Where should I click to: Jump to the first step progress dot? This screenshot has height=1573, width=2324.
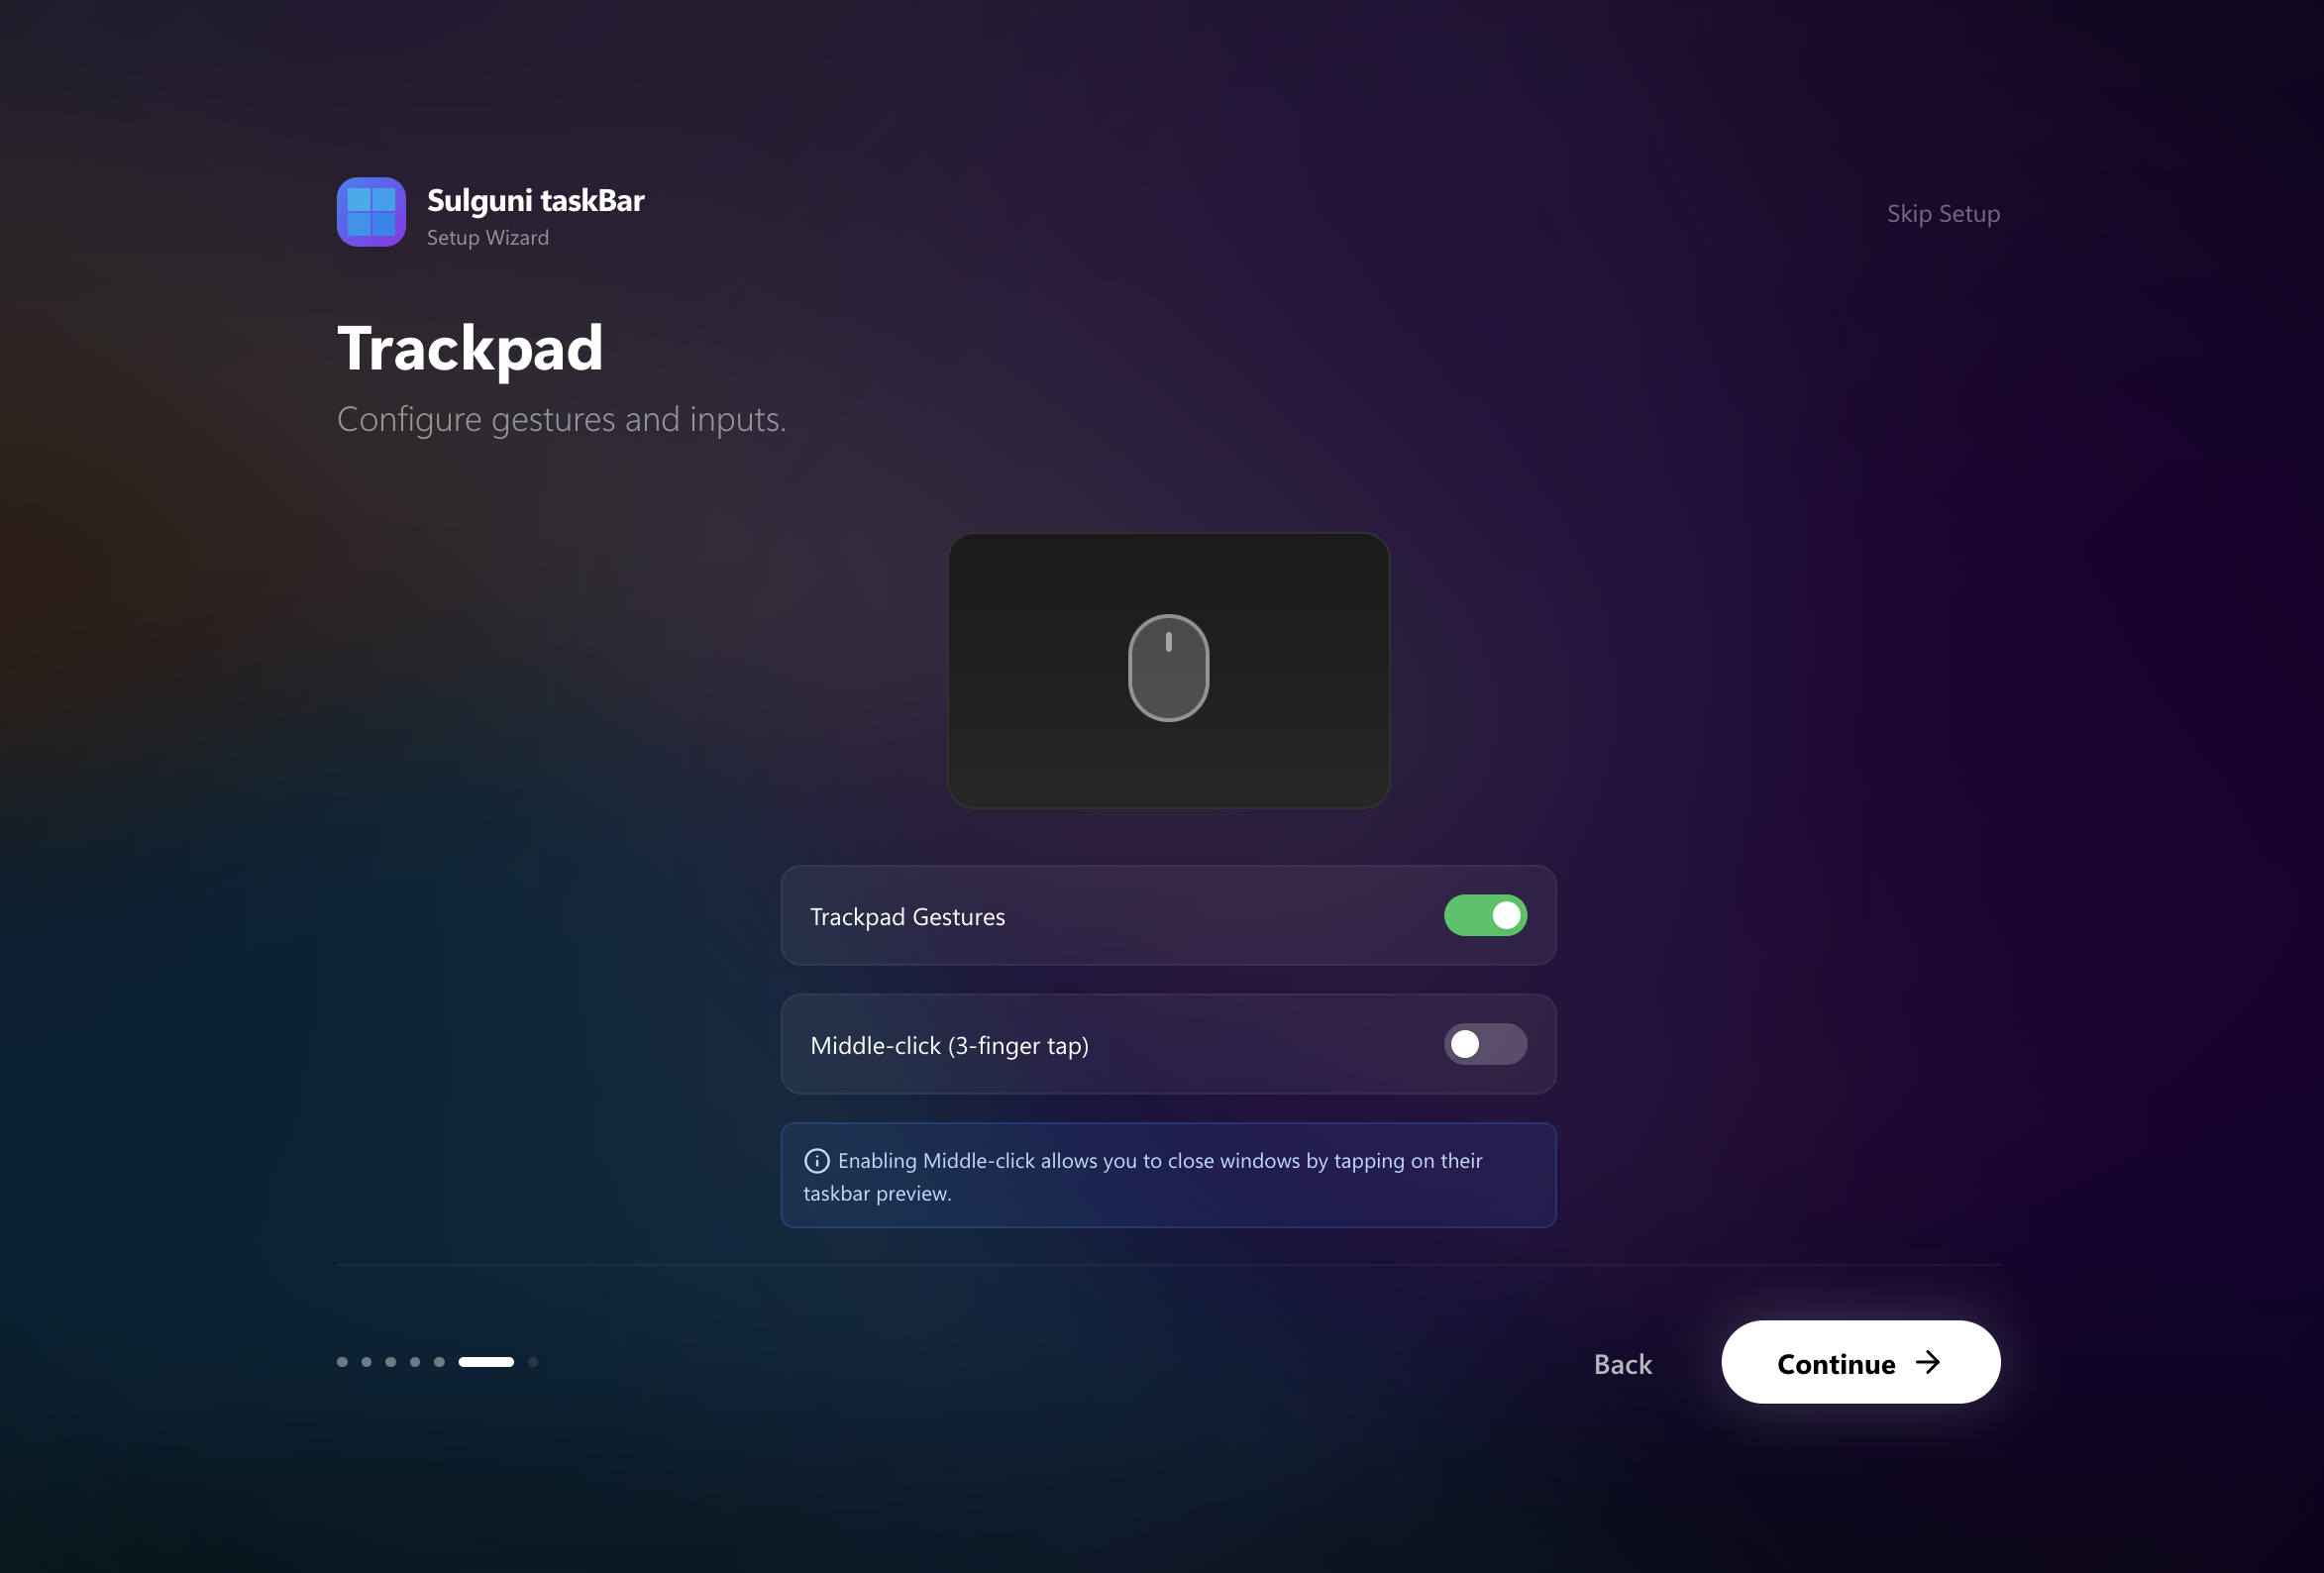342,1362
